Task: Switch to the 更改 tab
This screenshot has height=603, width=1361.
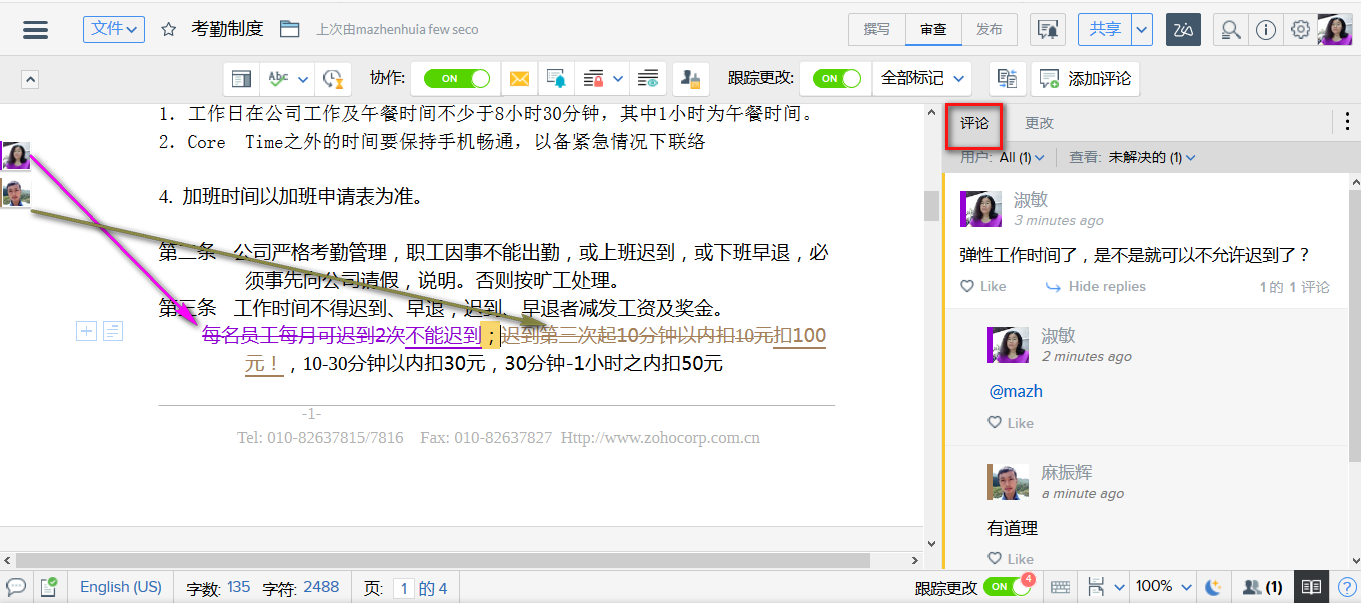Action: (1037, 125)
